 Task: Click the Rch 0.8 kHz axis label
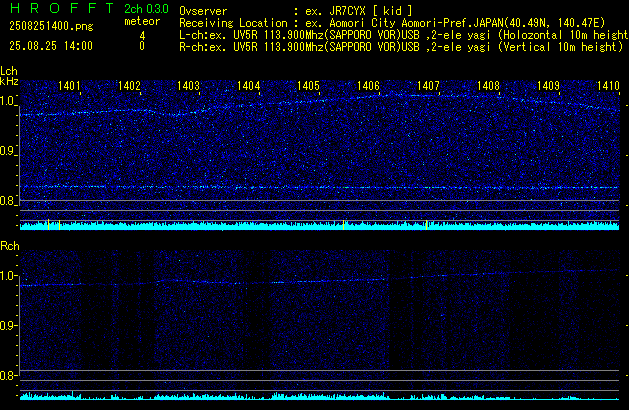(8, 376)
